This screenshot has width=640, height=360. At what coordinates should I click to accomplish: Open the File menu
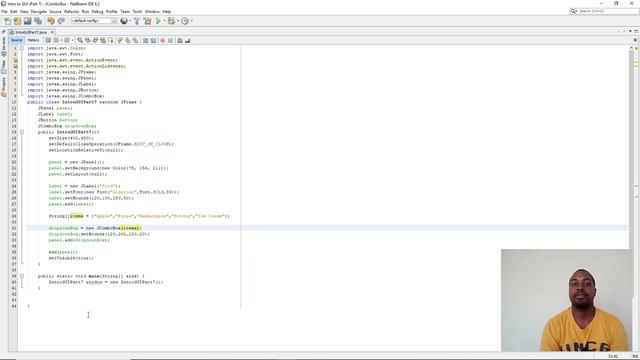(x=4, y=11)
